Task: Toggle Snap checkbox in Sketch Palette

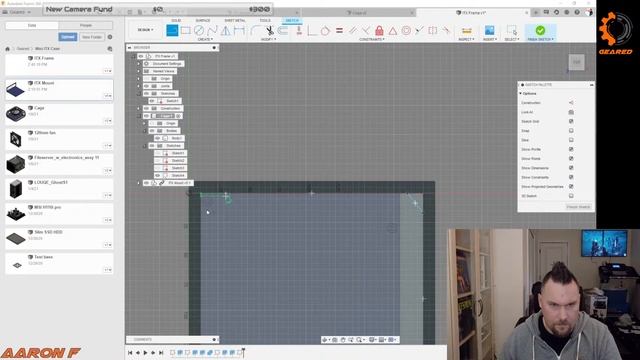Action: (571, 131)
